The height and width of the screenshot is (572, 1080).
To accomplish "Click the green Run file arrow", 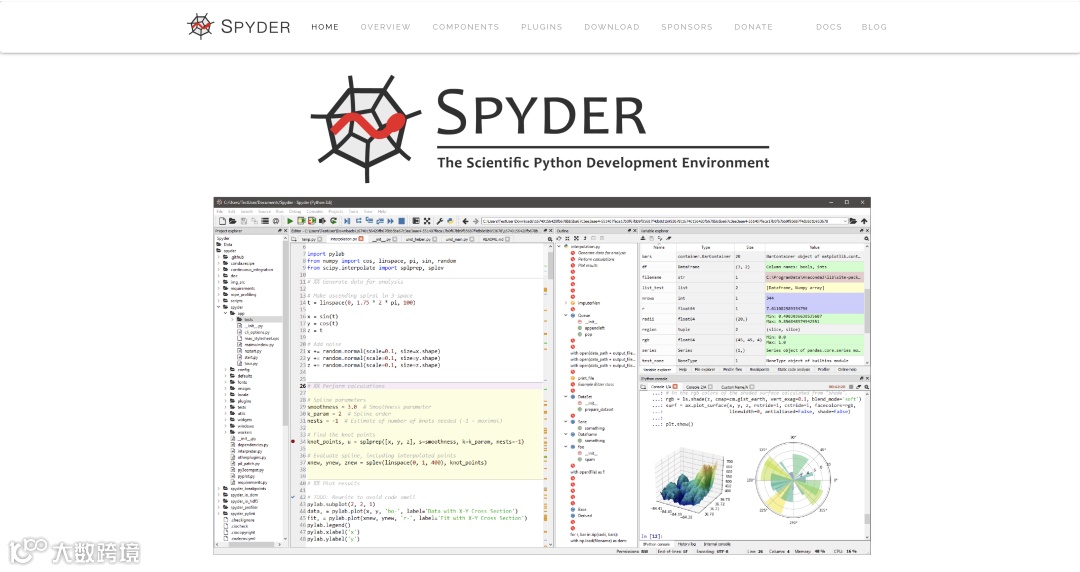I will point(290,221).
